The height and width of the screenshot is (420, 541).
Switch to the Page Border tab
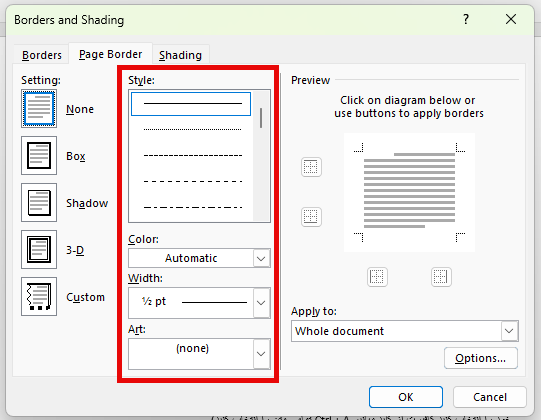click(x=110, y=54)
